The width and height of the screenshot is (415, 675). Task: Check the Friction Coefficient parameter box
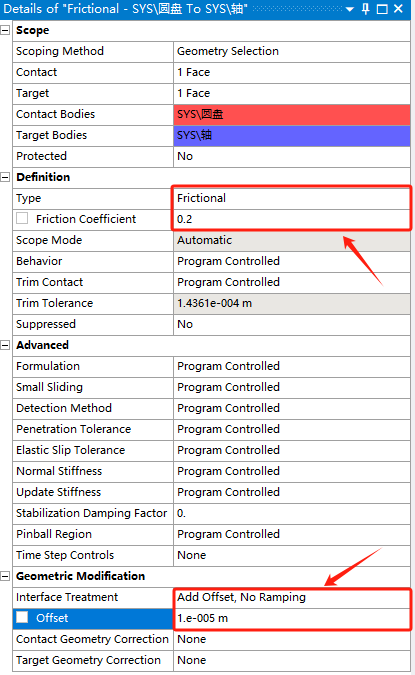(22, 219)
